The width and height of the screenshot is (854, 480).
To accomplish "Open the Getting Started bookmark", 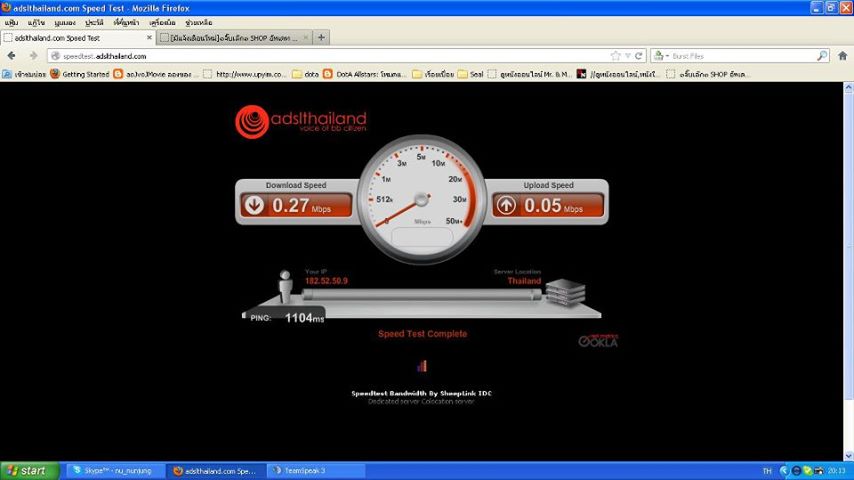I will [80, 74].
